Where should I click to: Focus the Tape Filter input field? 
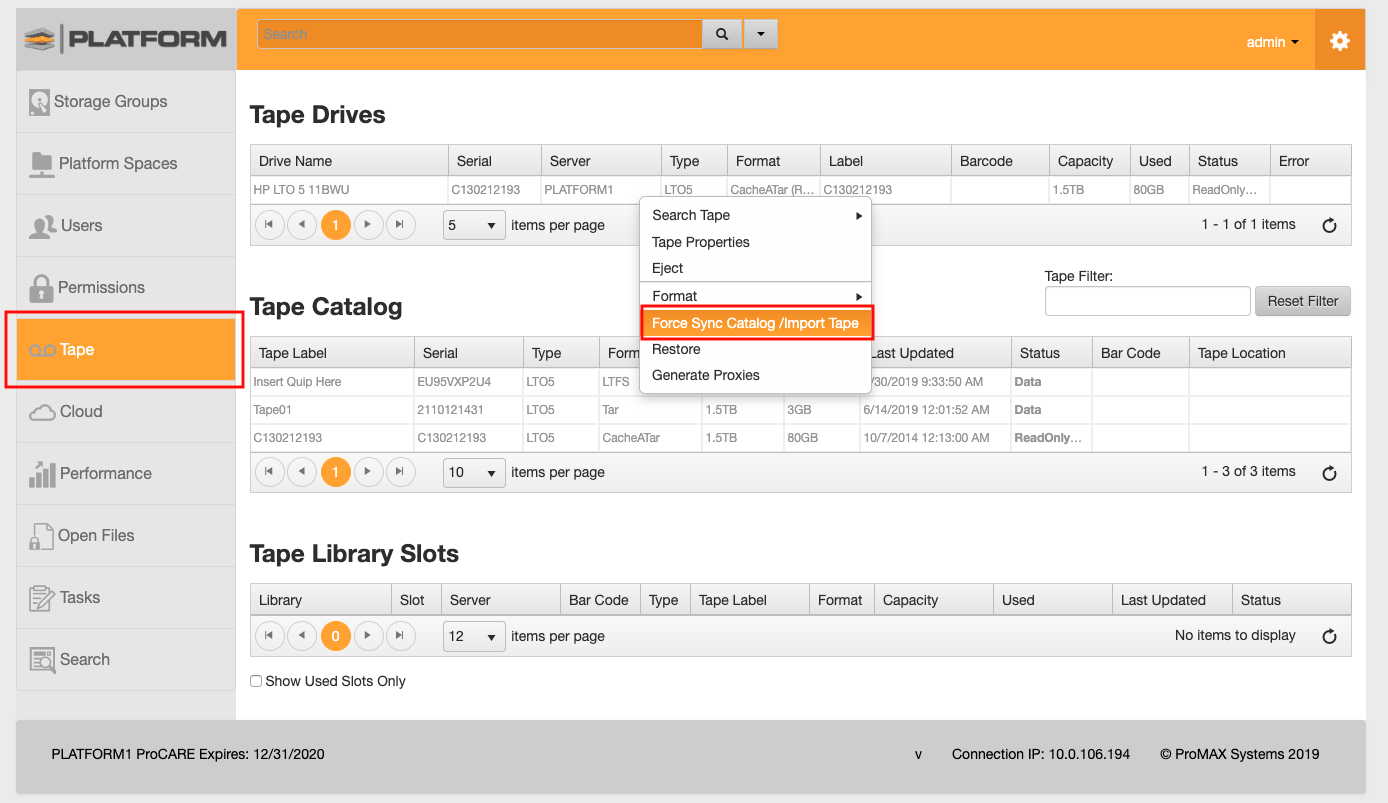coord(1148,301)
